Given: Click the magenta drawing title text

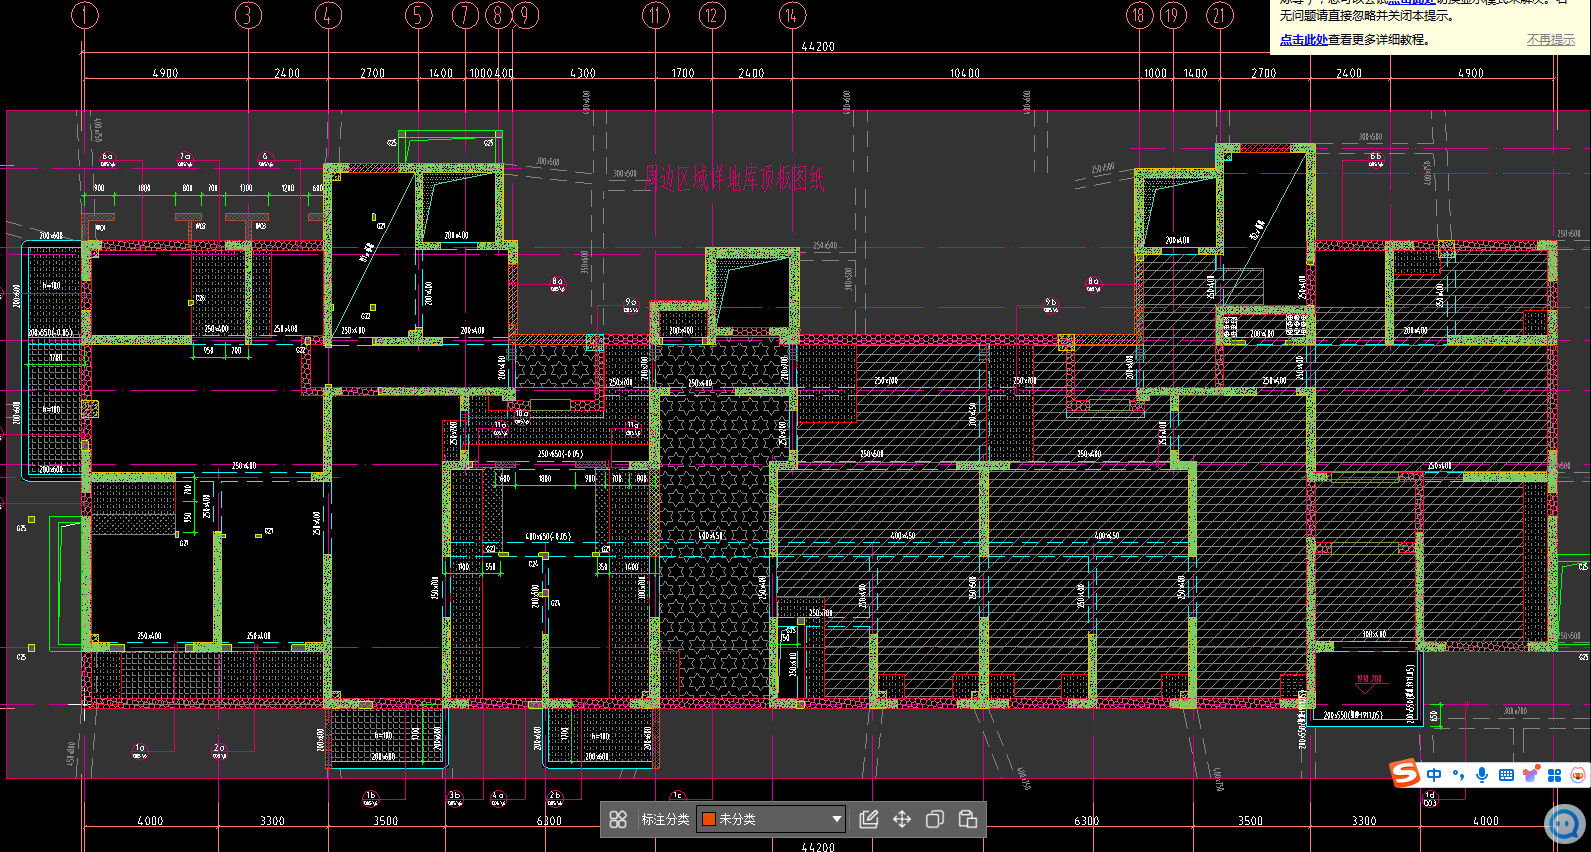Looking at the screenshot, I should click(734, 179).
